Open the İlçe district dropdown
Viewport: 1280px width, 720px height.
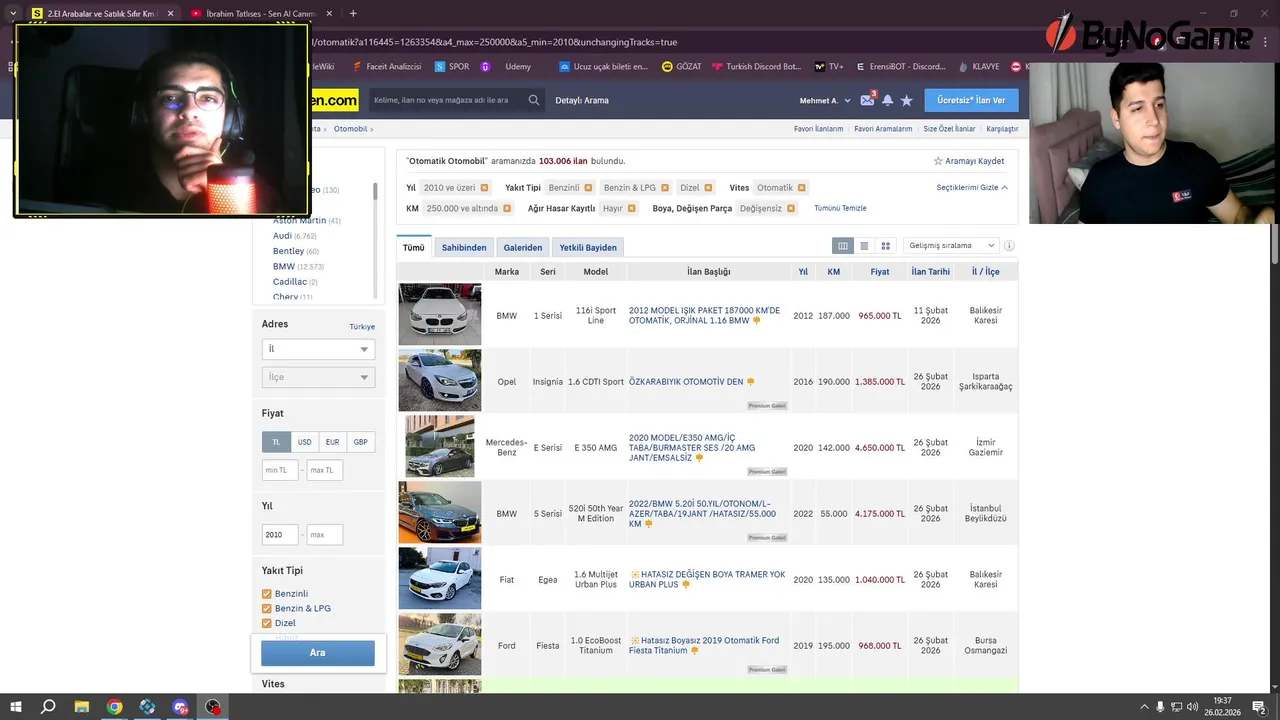click(x=318, y=377)
